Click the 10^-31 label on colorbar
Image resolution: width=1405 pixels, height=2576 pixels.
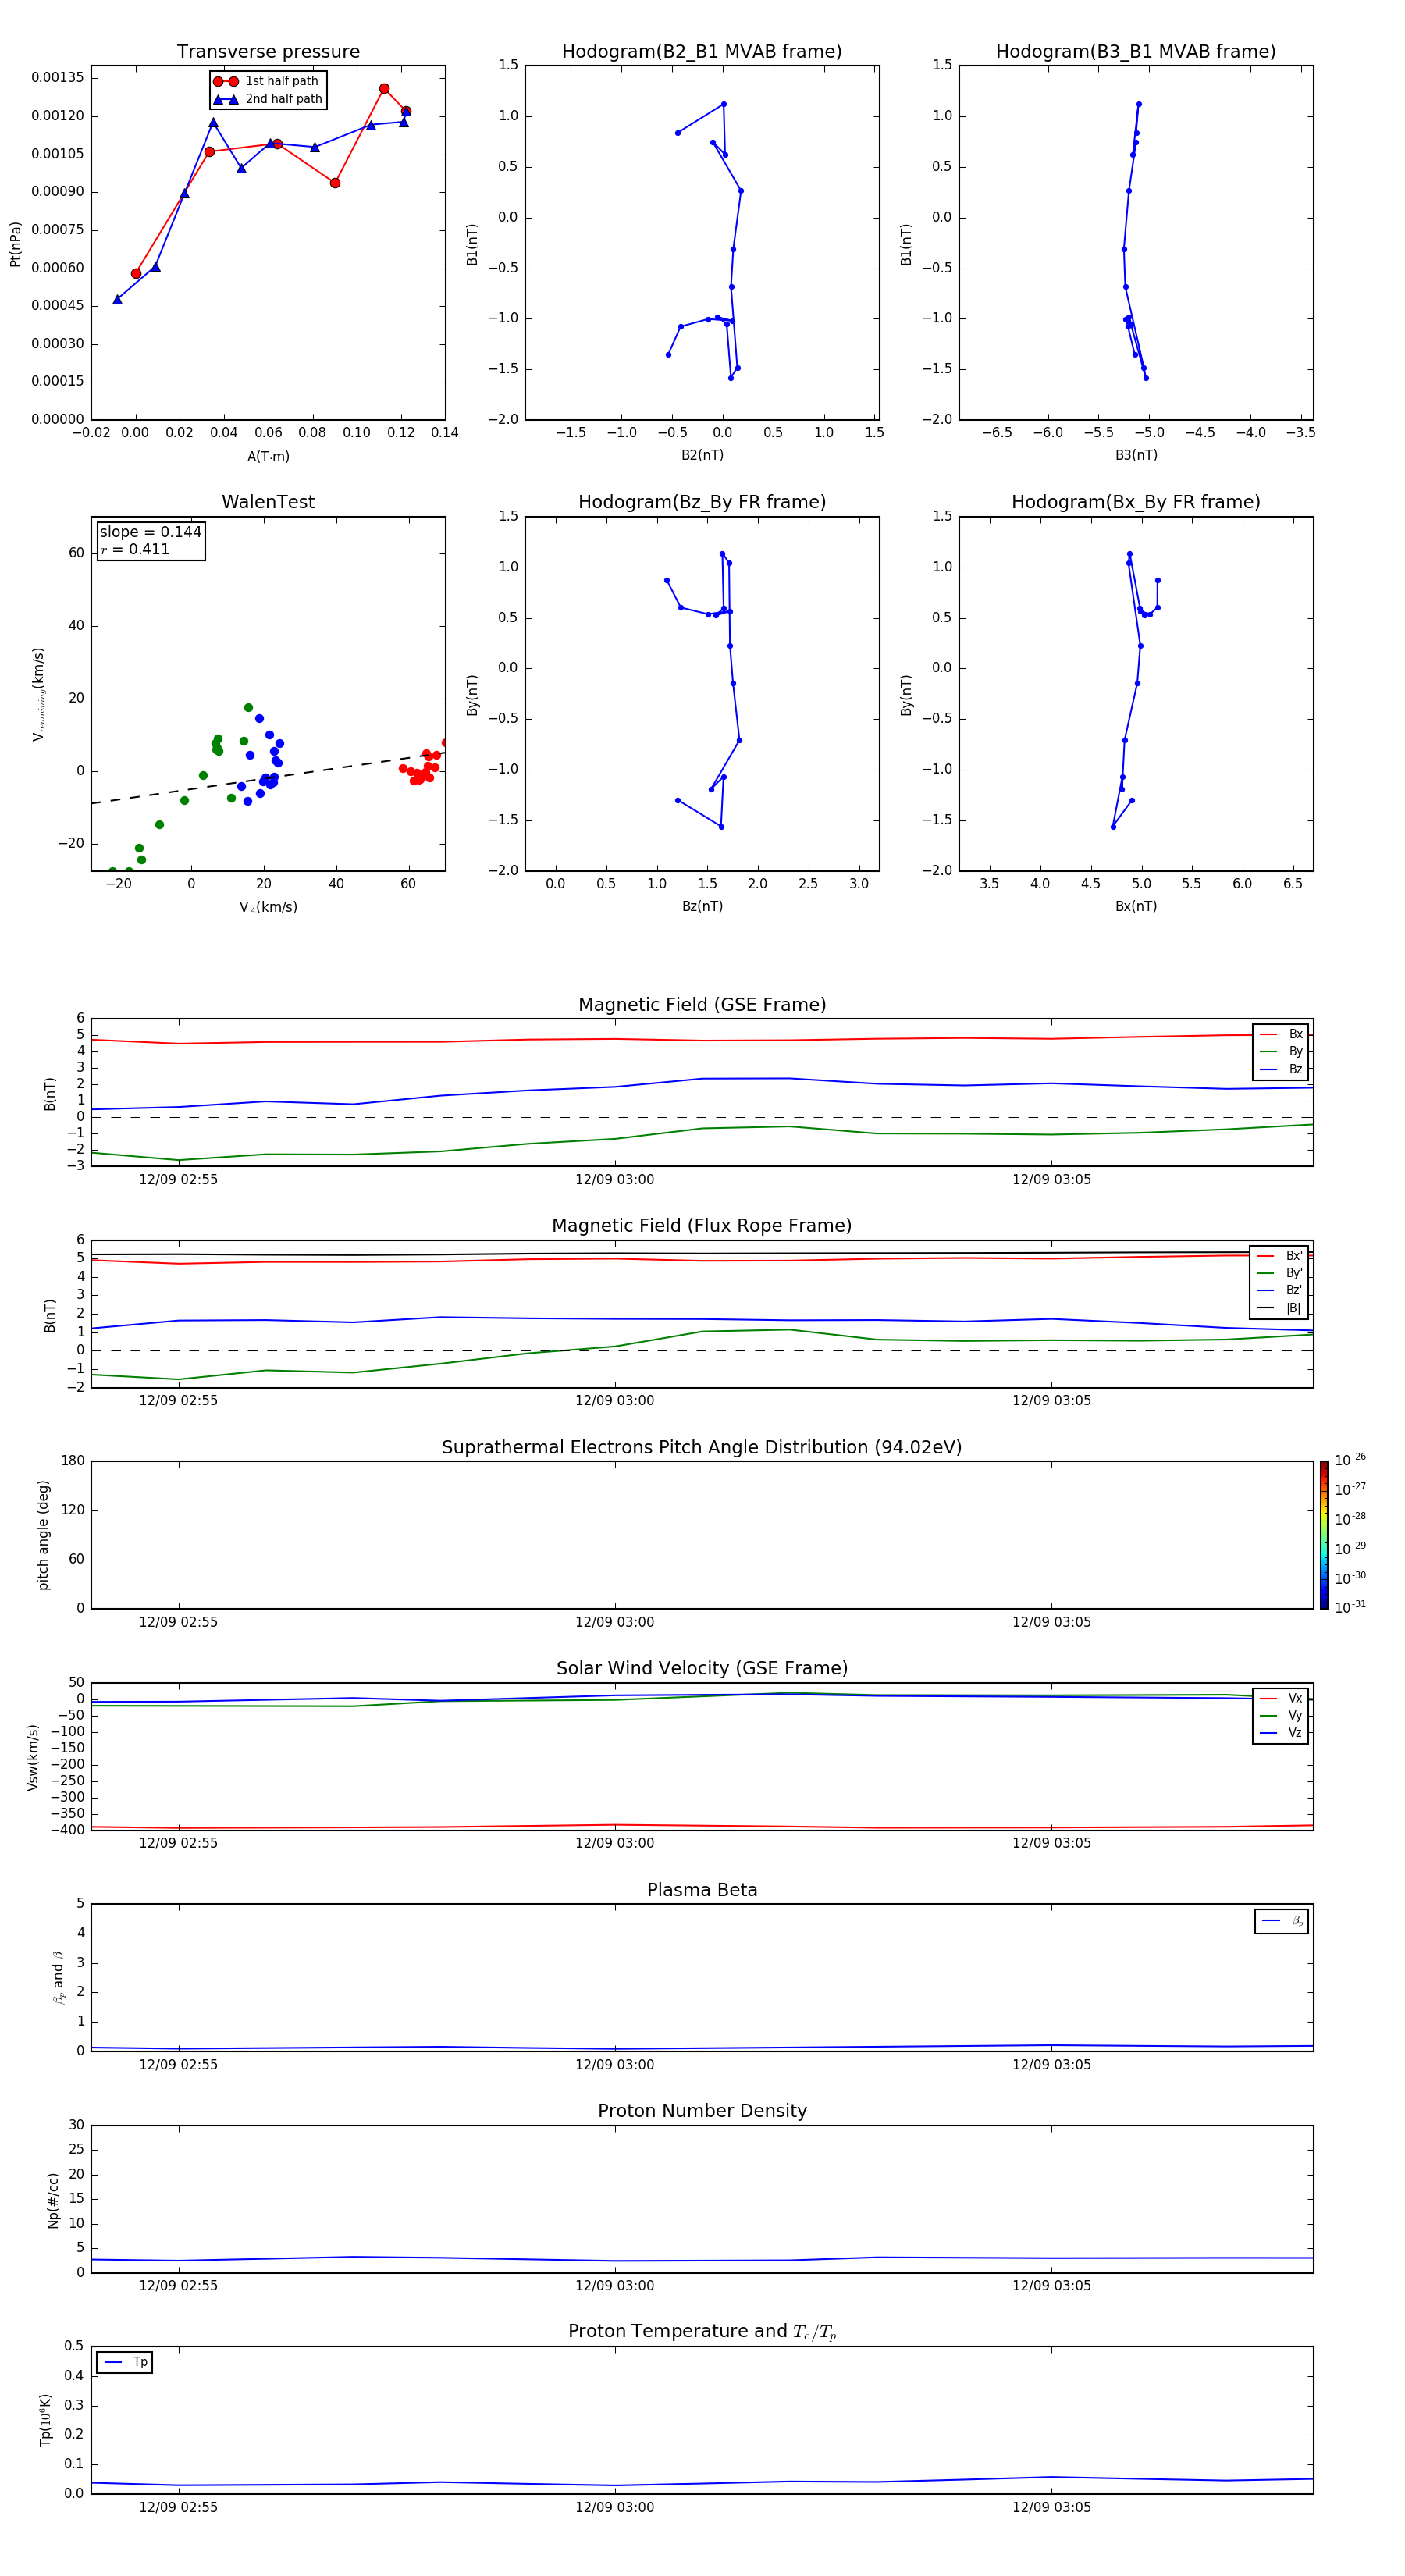(1350, 1607)
